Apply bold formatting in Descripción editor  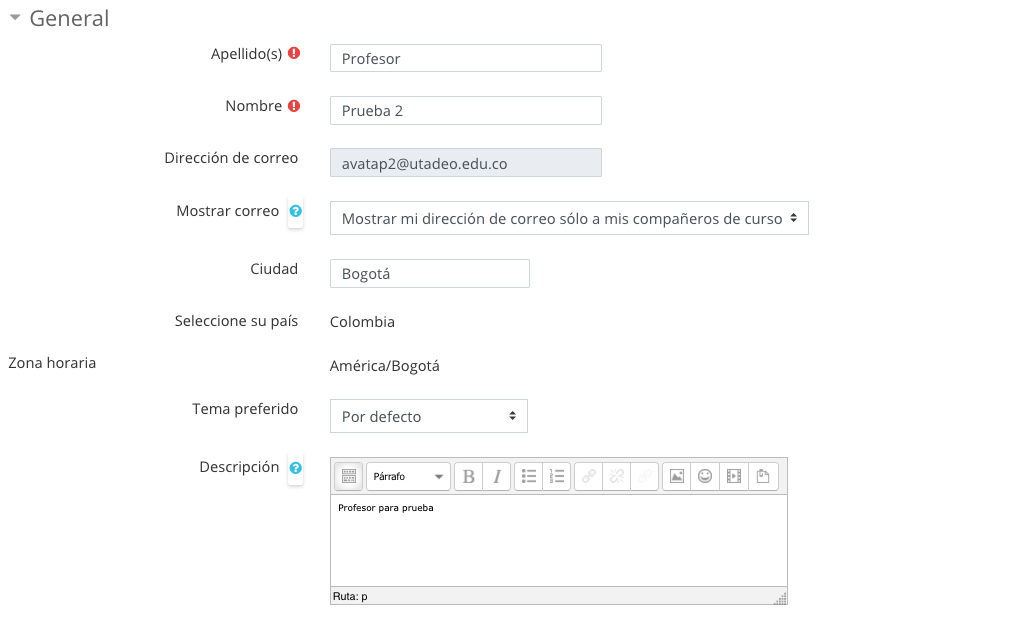pyautogui.click(x=468, y=477)
